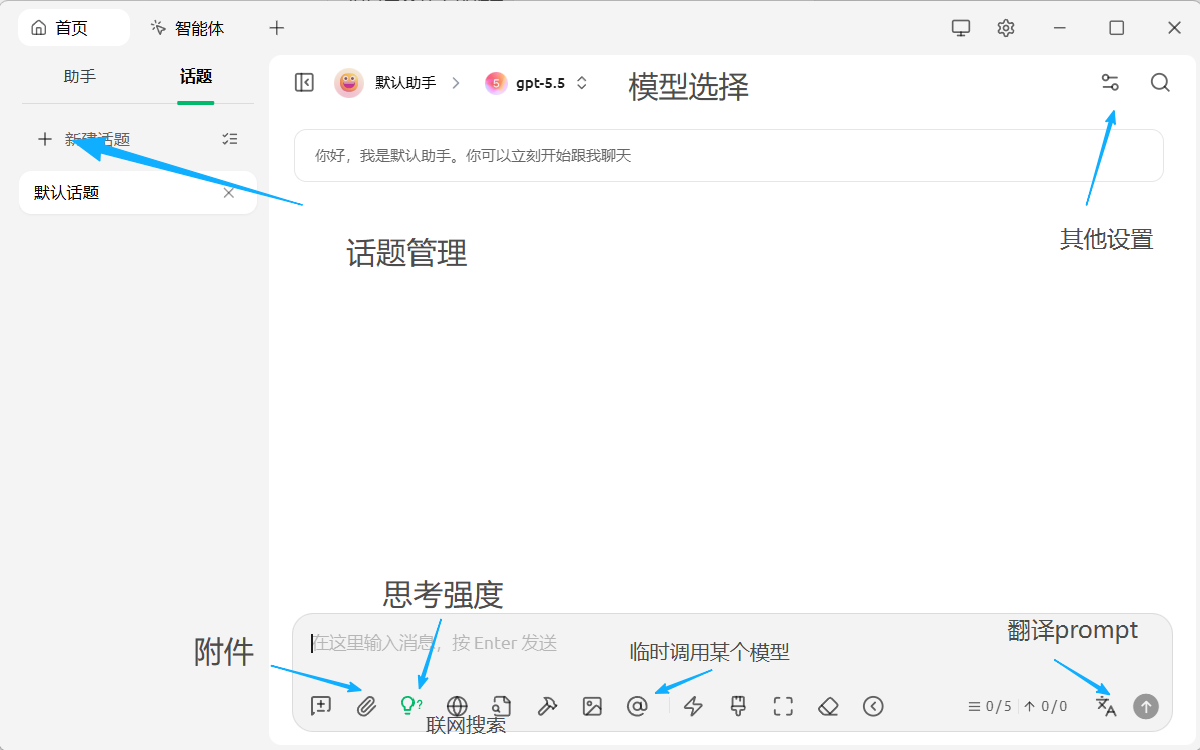Open the 智能体 agents tab
The image size is (1200, 750).
187,28
